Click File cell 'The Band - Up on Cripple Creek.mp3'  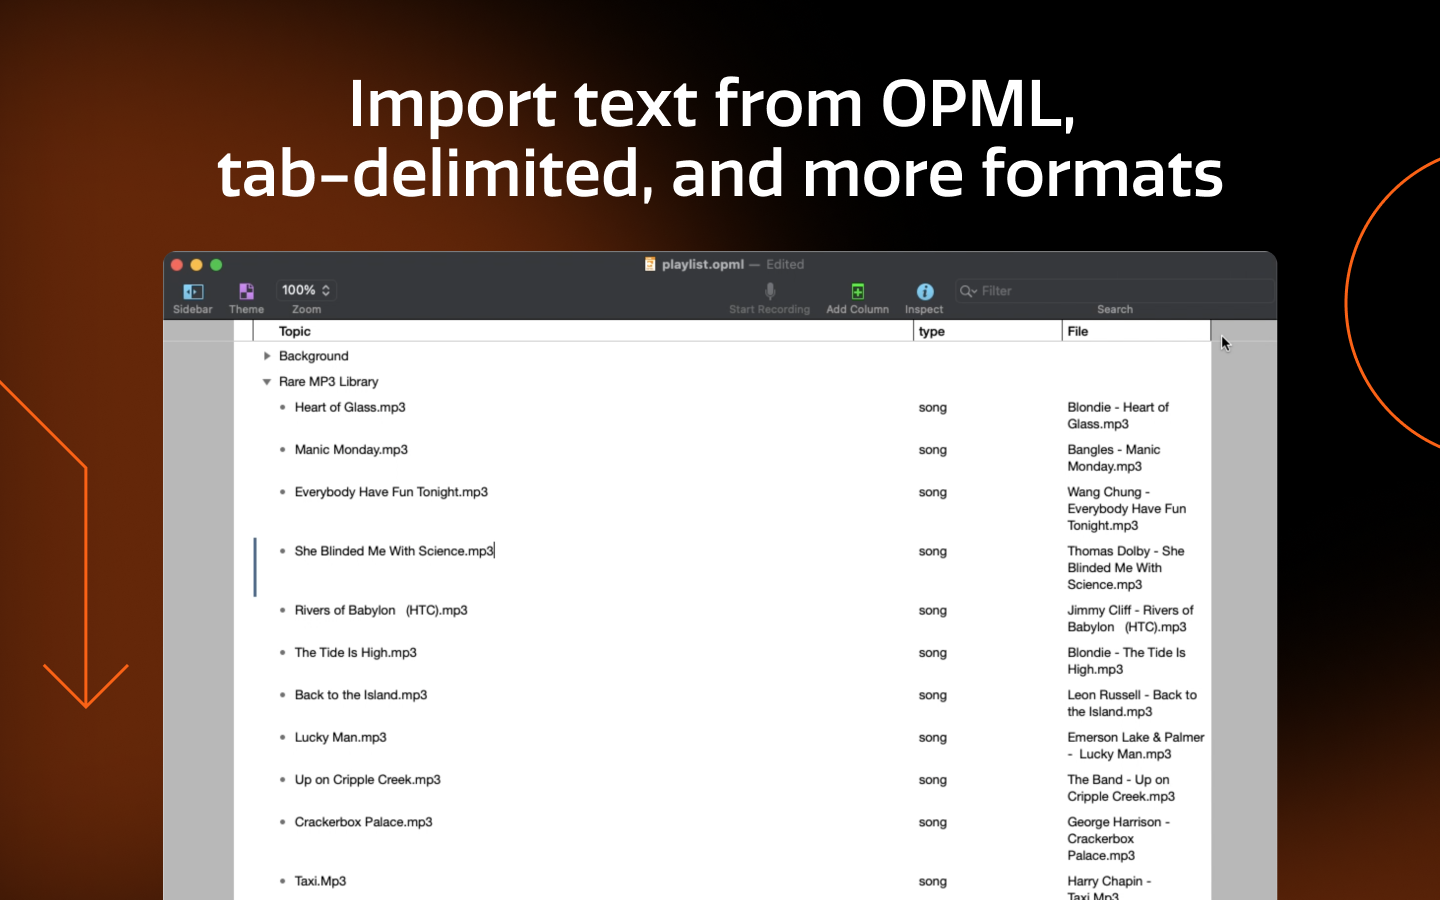click(x=1121, y=788)
